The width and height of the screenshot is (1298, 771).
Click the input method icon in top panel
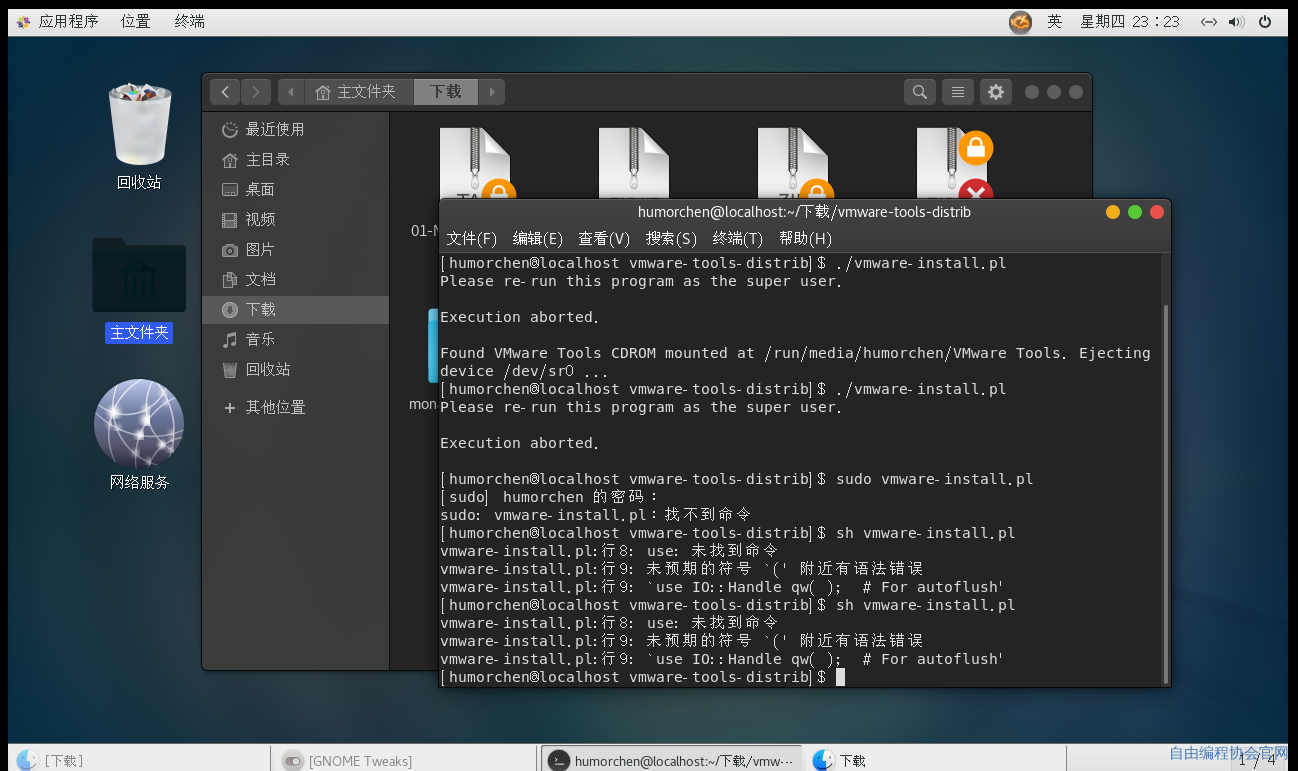pyautogui.click(x=1020, y=21)
